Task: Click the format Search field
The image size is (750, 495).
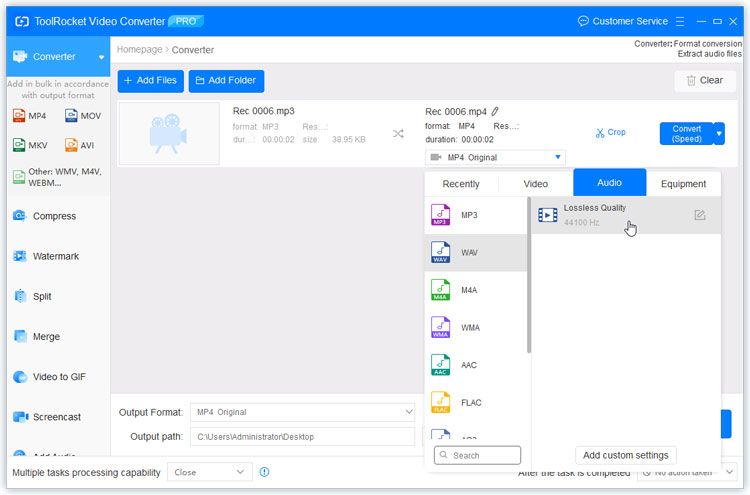Action: coord(477,455)
